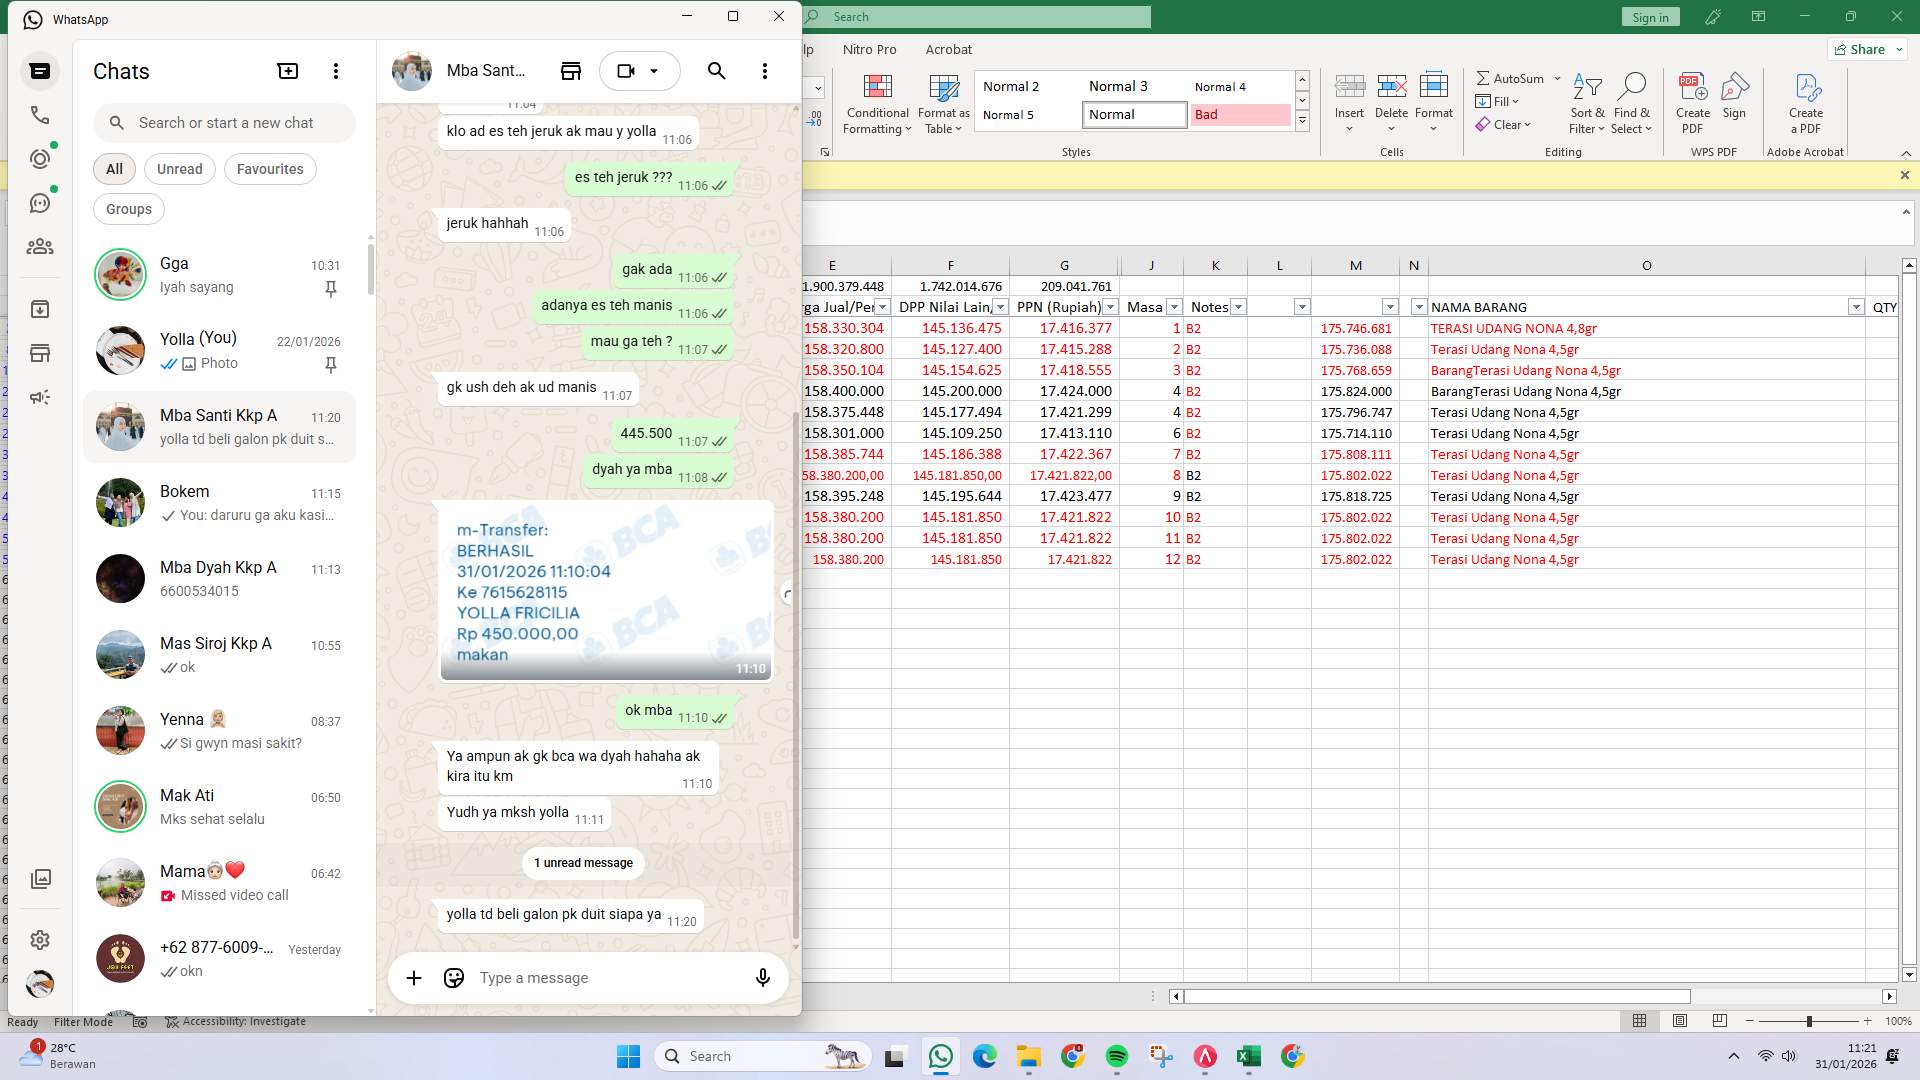Click the Sign in button in Excel
1920x1080 pixels.
[1650, 16]
